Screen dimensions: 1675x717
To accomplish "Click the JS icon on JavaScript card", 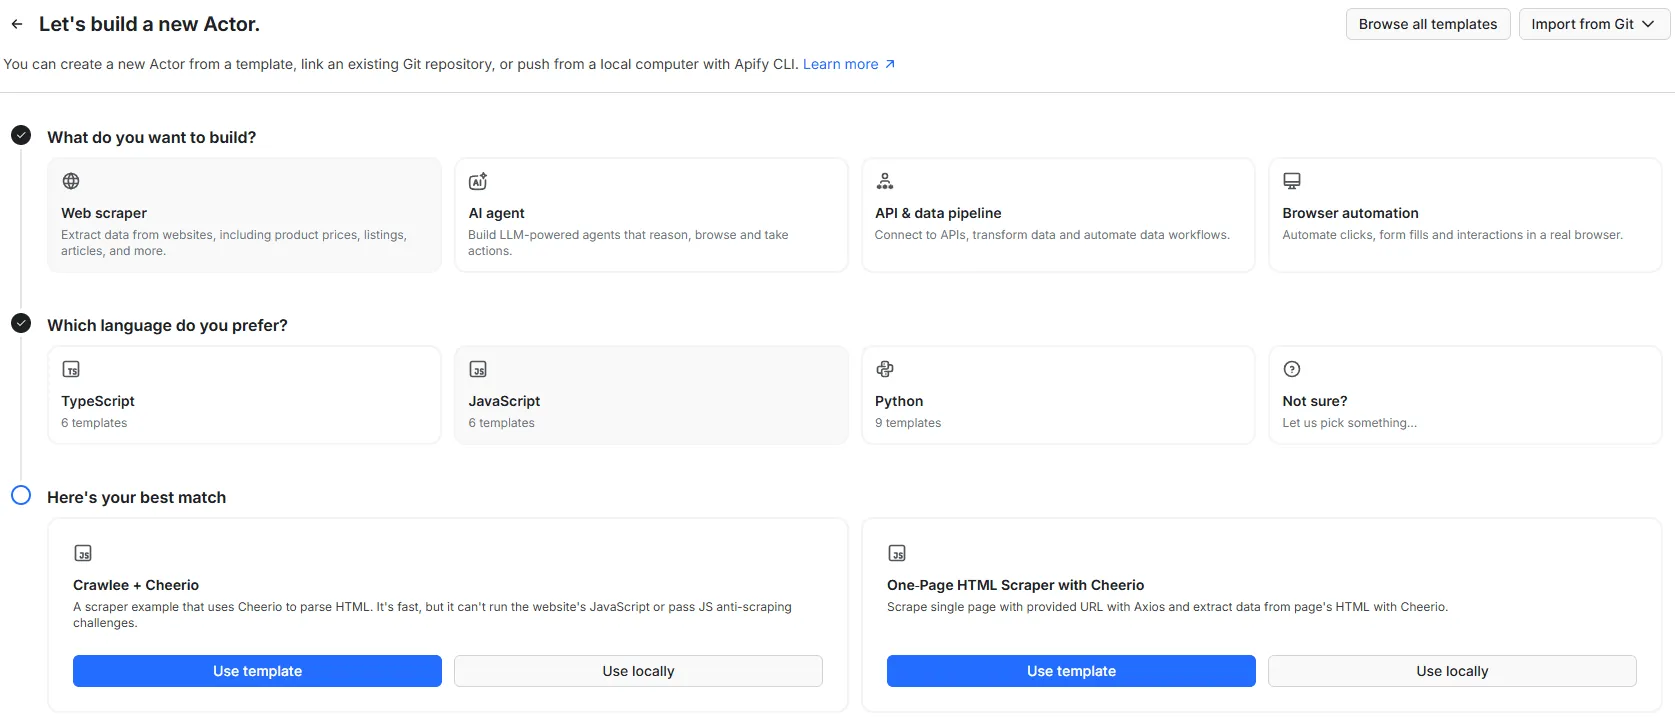I will click(478, 369).
